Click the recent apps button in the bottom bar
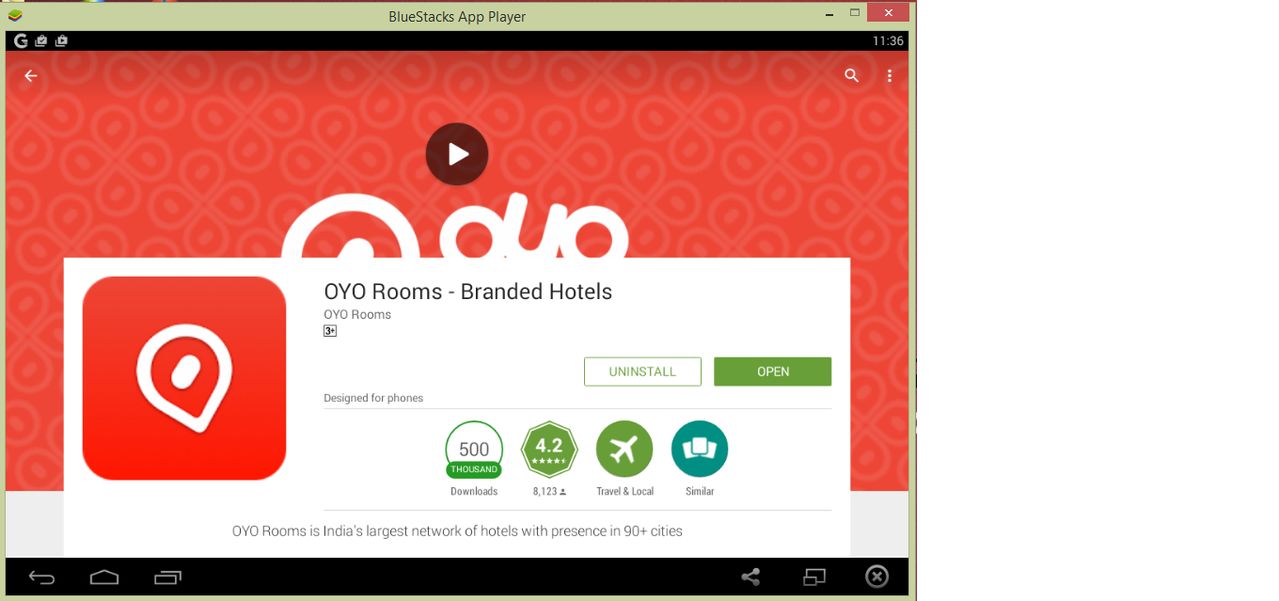The height and width of the screenshot is (601, 1279). 167,577
